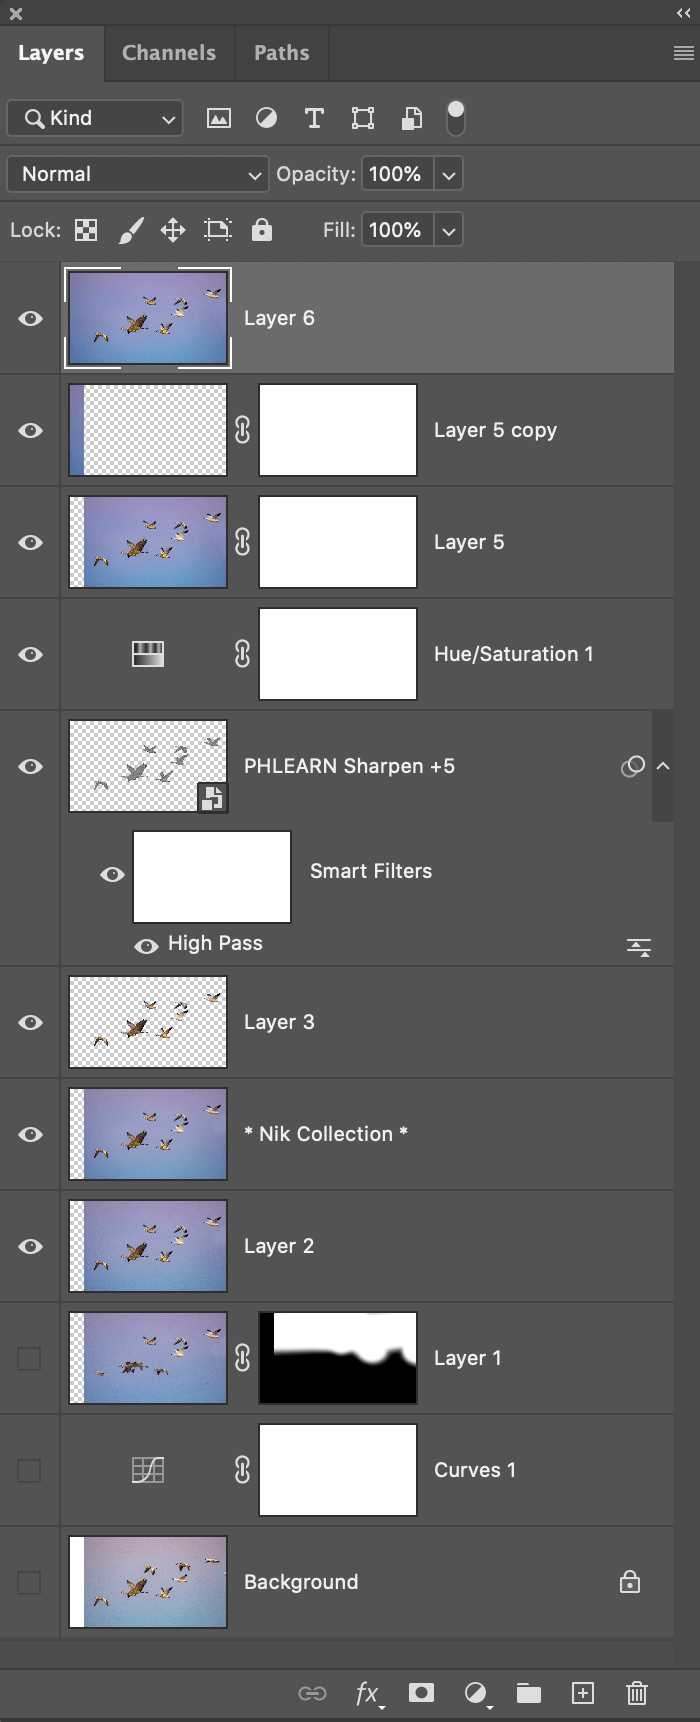Open the fx layer style menu
700x1722 pixels.
pos(367,1692)
